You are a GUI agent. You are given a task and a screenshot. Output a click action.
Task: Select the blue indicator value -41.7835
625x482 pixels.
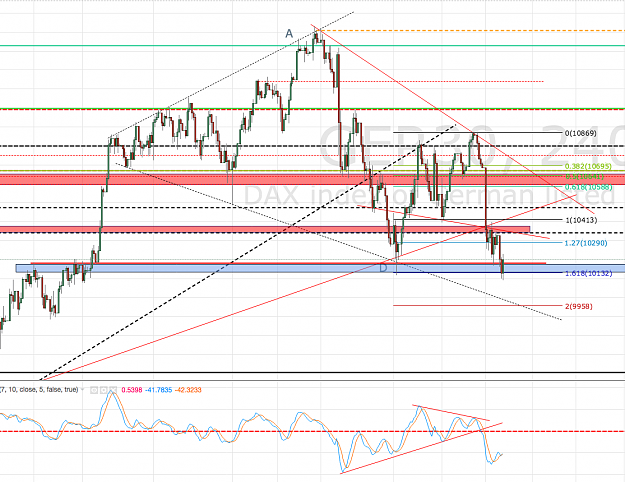tap(159, 390)
